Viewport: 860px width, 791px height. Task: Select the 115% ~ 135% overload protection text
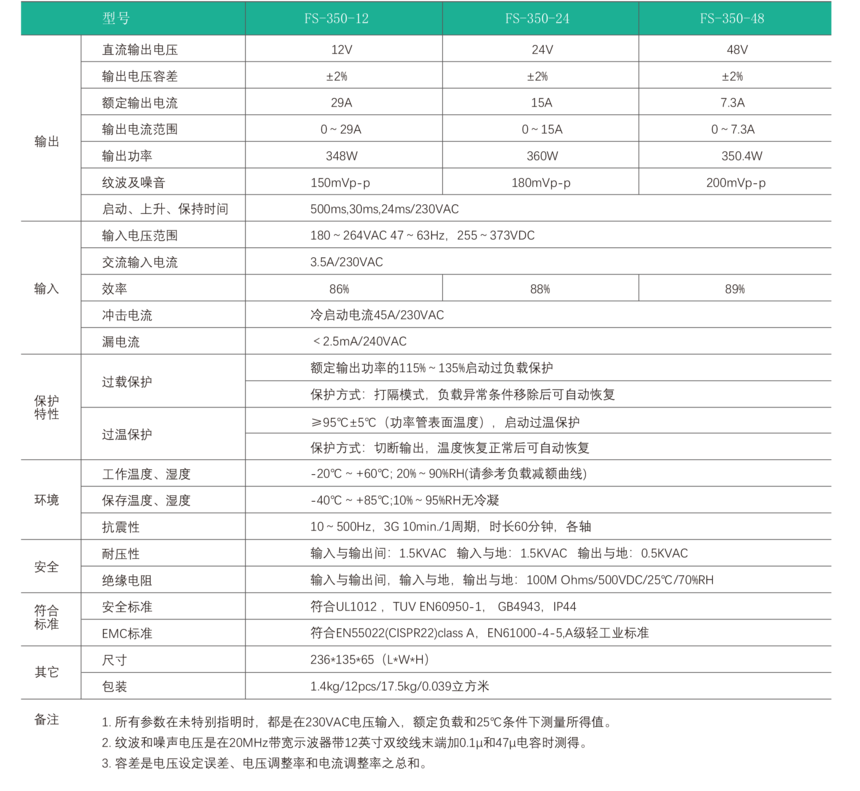432,368
